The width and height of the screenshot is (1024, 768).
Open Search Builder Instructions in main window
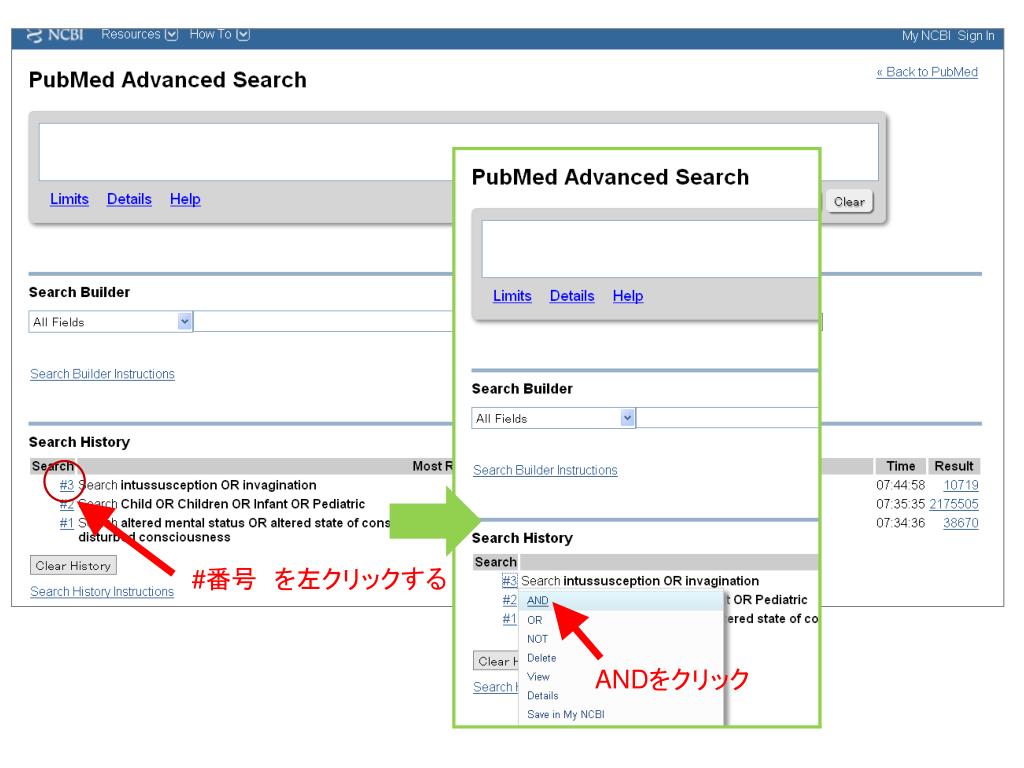[x=103, y=374]
